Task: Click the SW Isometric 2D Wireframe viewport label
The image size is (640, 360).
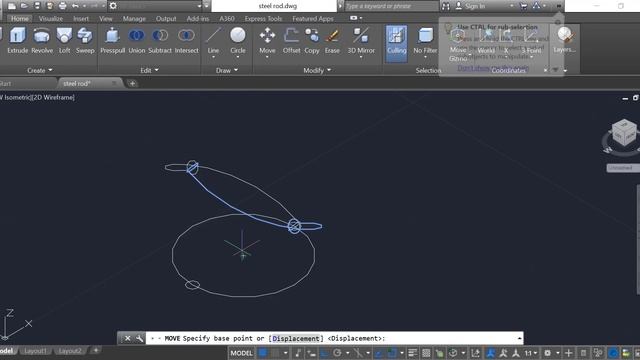Action: pyautogui.click(x=38, y=97)
